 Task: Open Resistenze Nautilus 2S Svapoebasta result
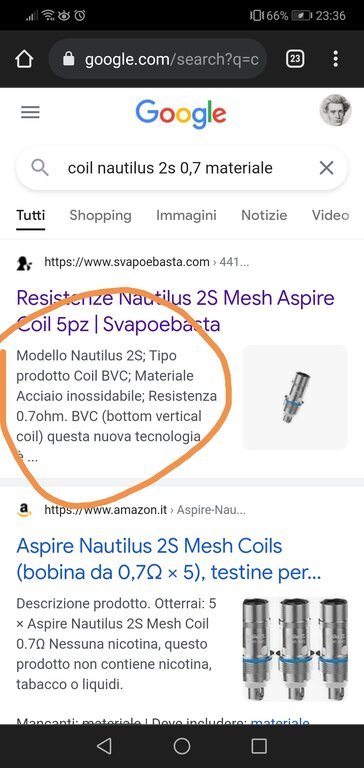[x=175, y=311]
